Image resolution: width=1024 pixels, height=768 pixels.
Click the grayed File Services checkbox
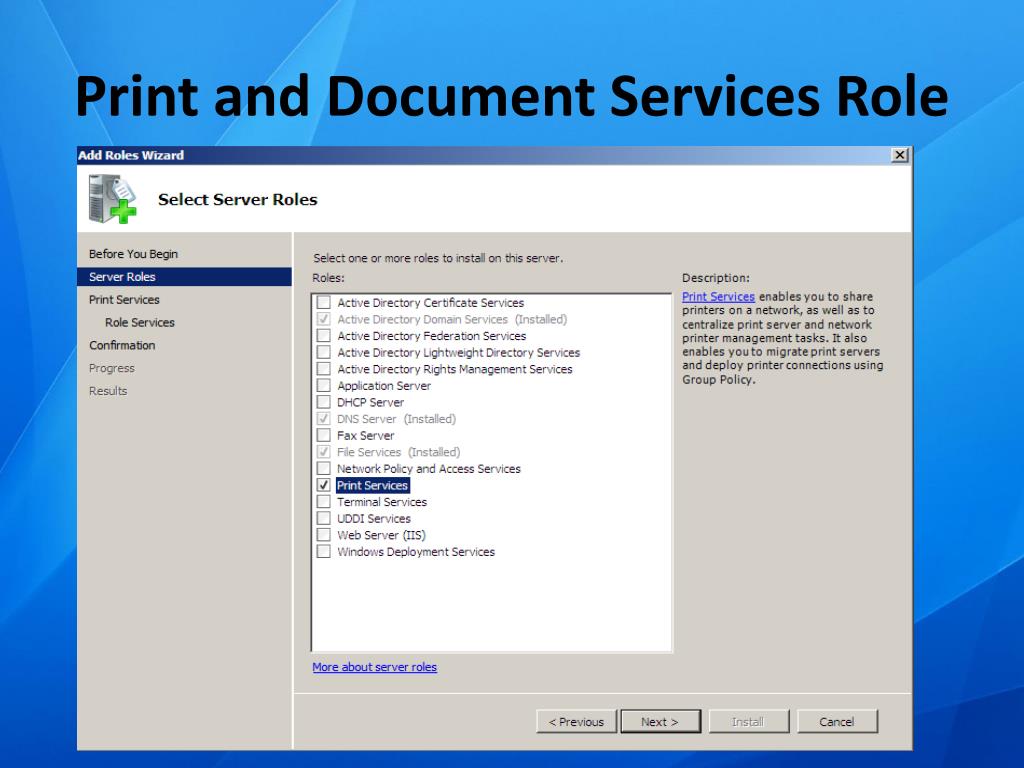point(323,452)
